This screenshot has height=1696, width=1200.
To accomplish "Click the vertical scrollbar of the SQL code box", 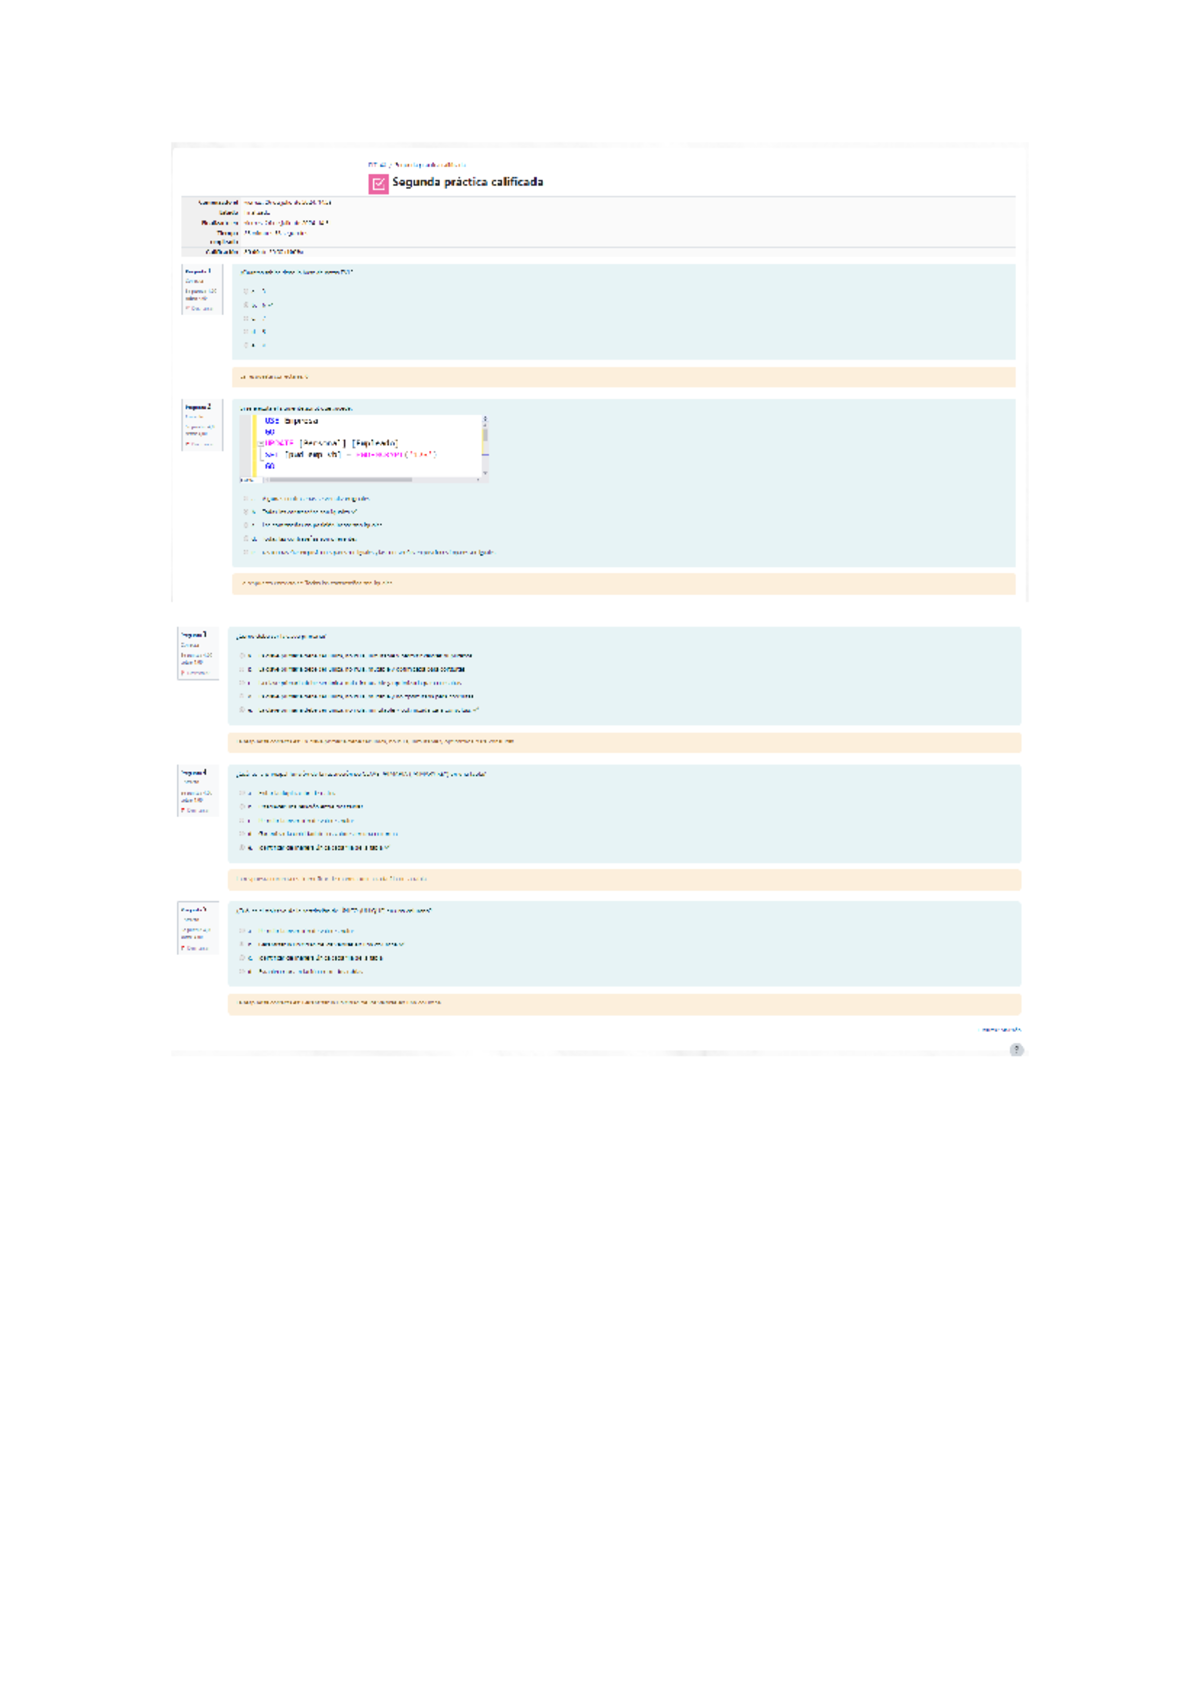I will pos(485,445).
